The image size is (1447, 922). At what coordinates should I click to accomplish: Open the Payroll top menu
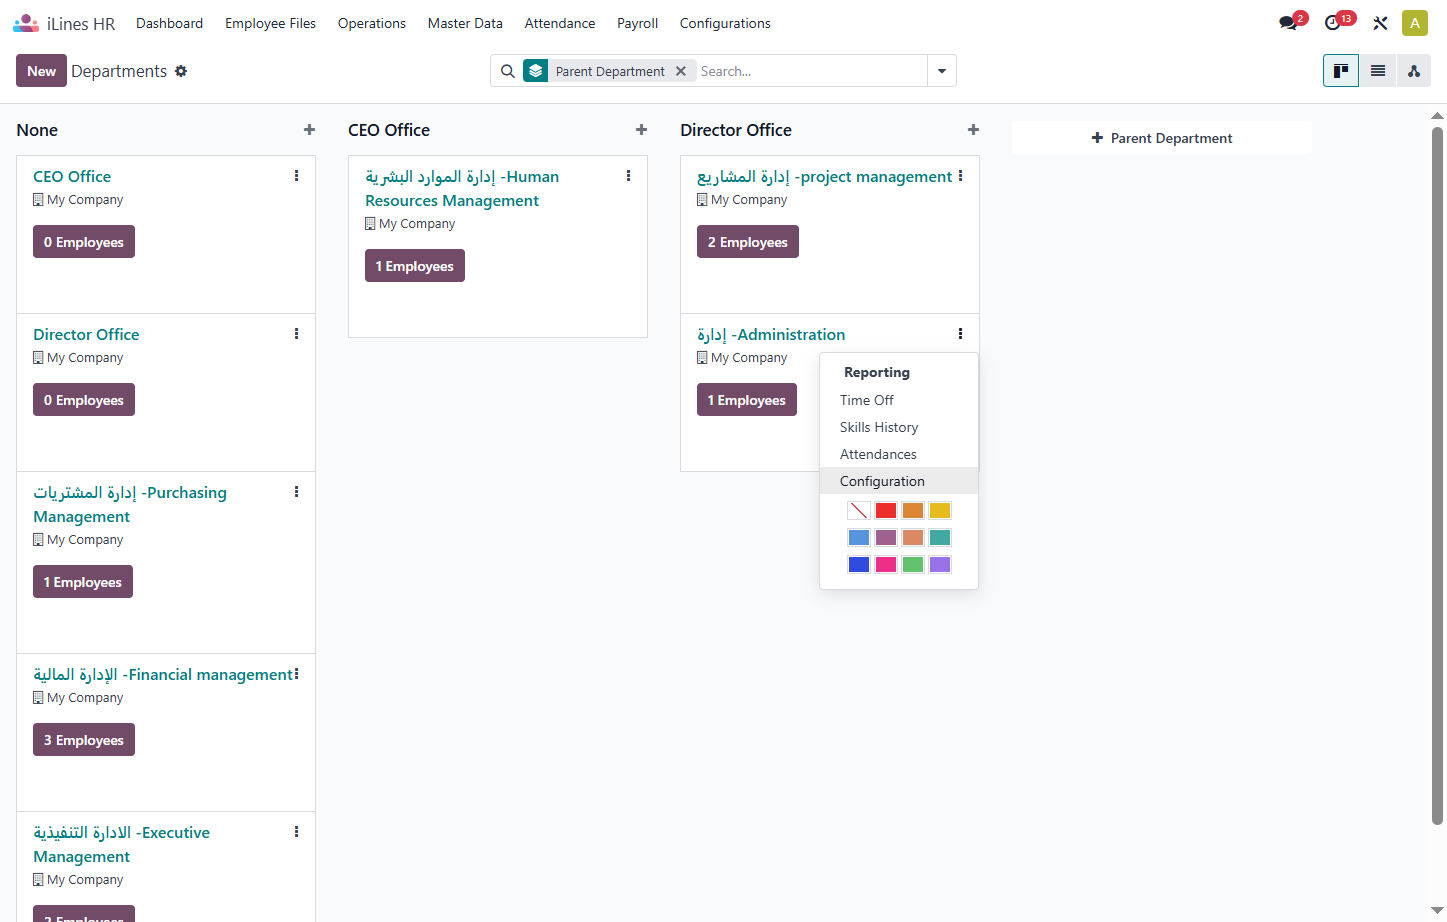click(x=637, y=23)
